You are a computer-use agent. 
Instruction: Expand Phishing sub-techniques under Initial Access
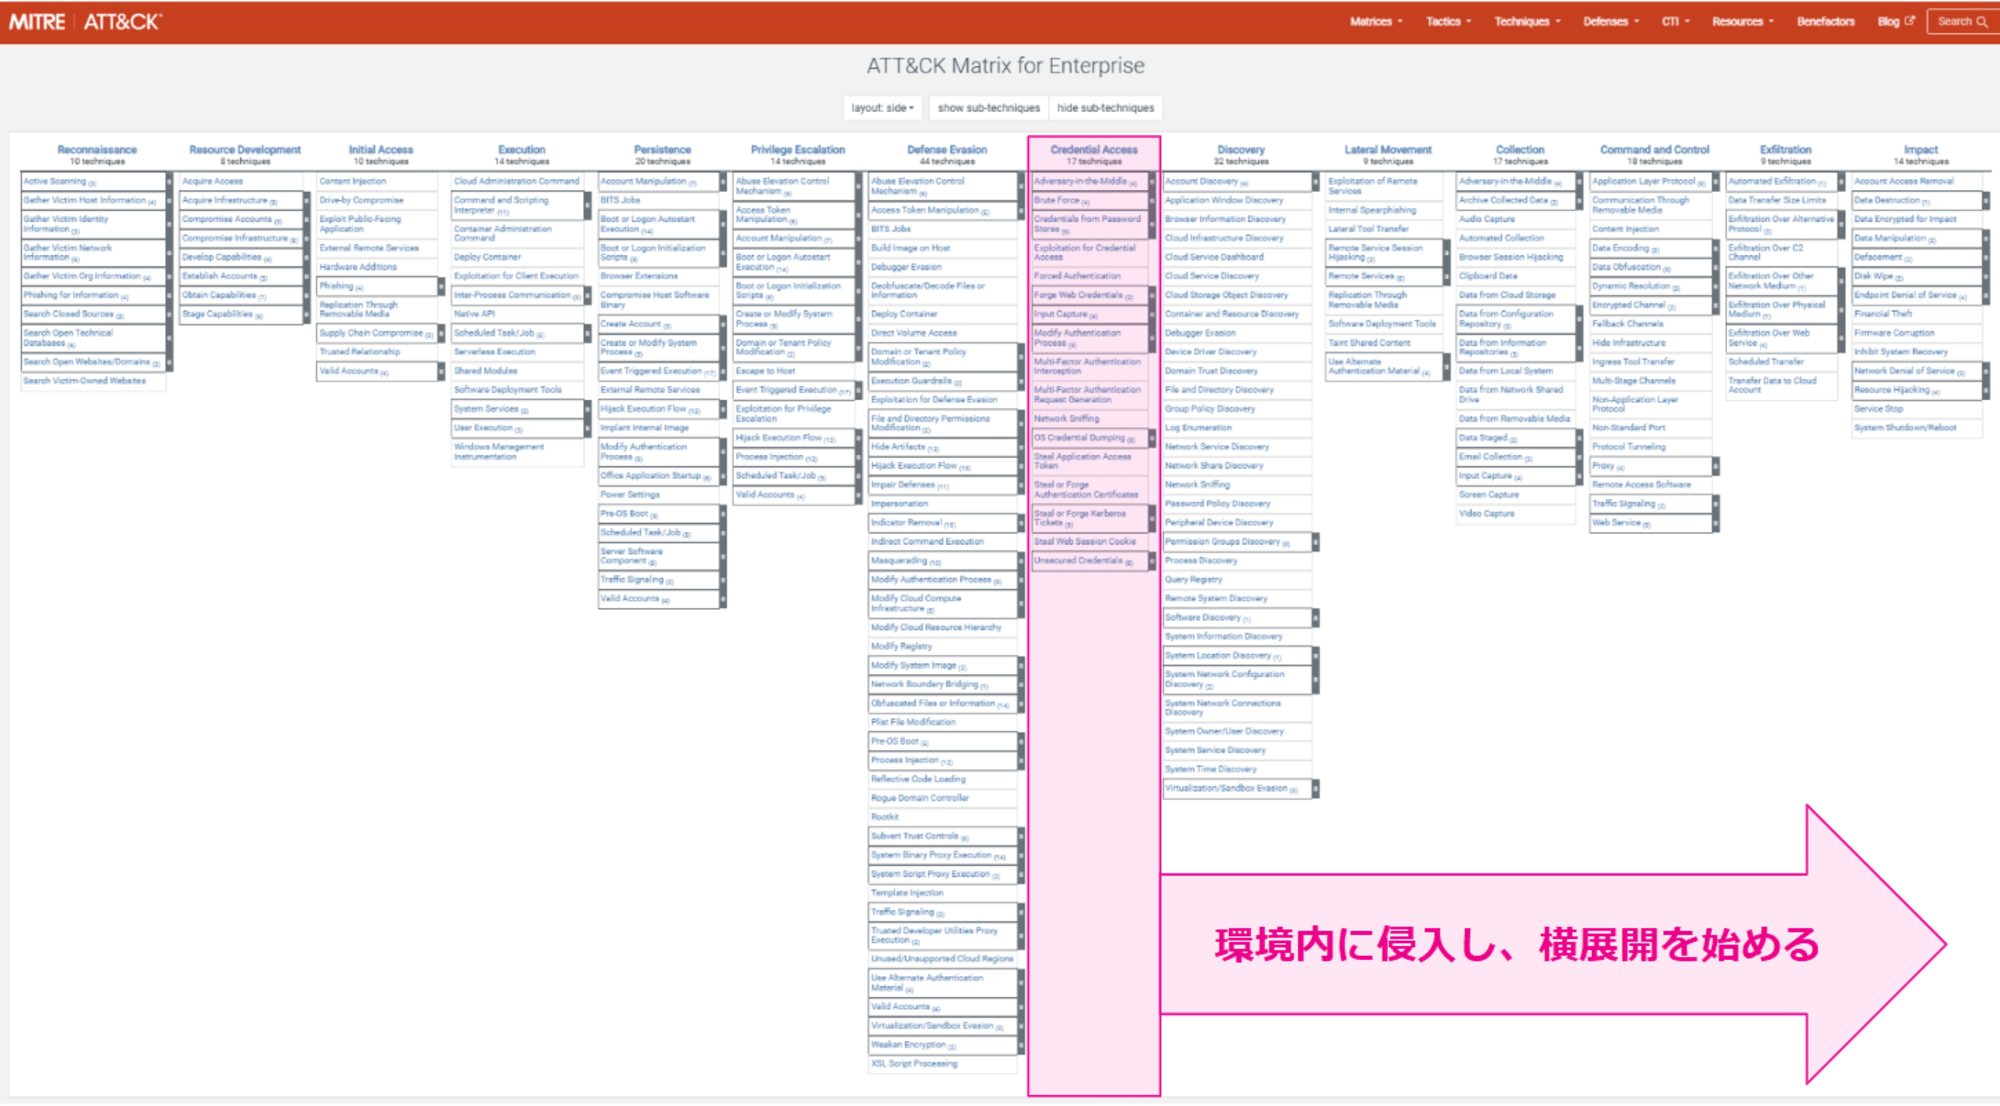441,287
